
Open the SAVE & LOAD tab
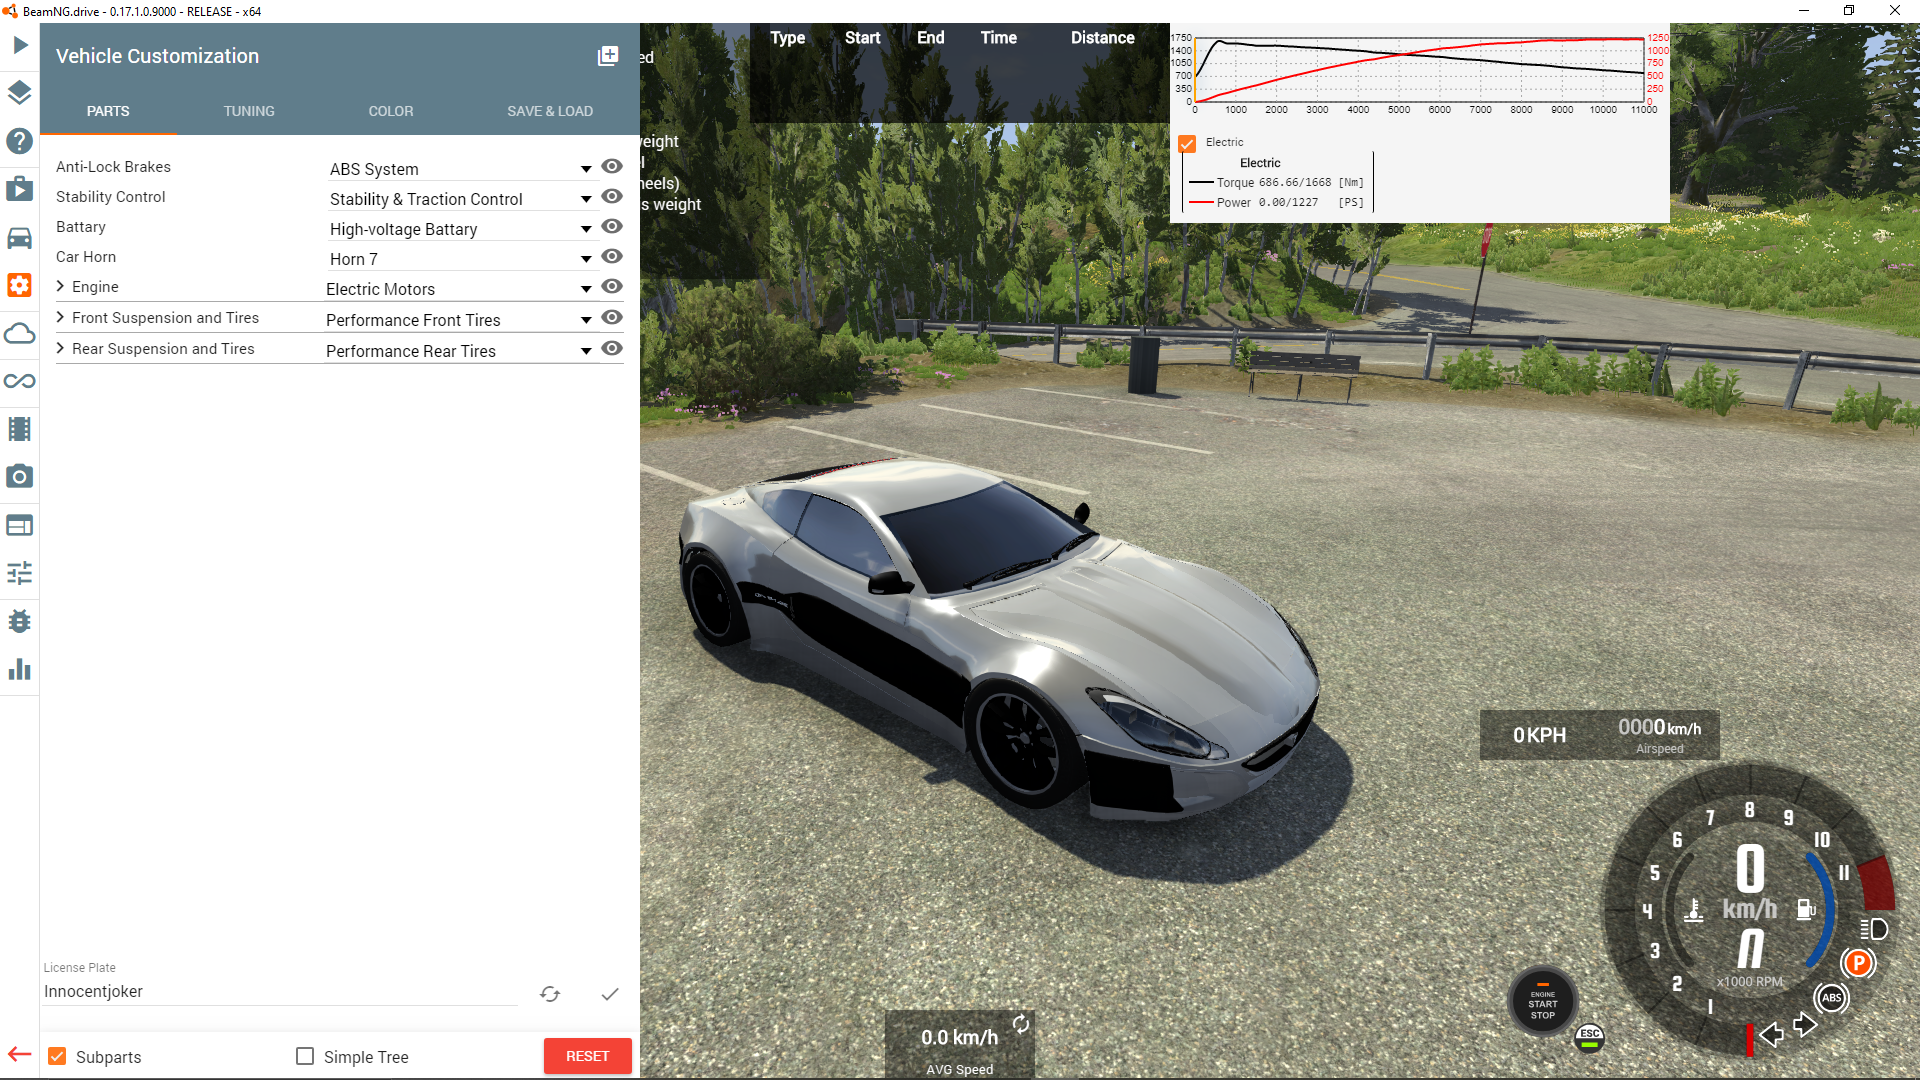pos(550,111)
